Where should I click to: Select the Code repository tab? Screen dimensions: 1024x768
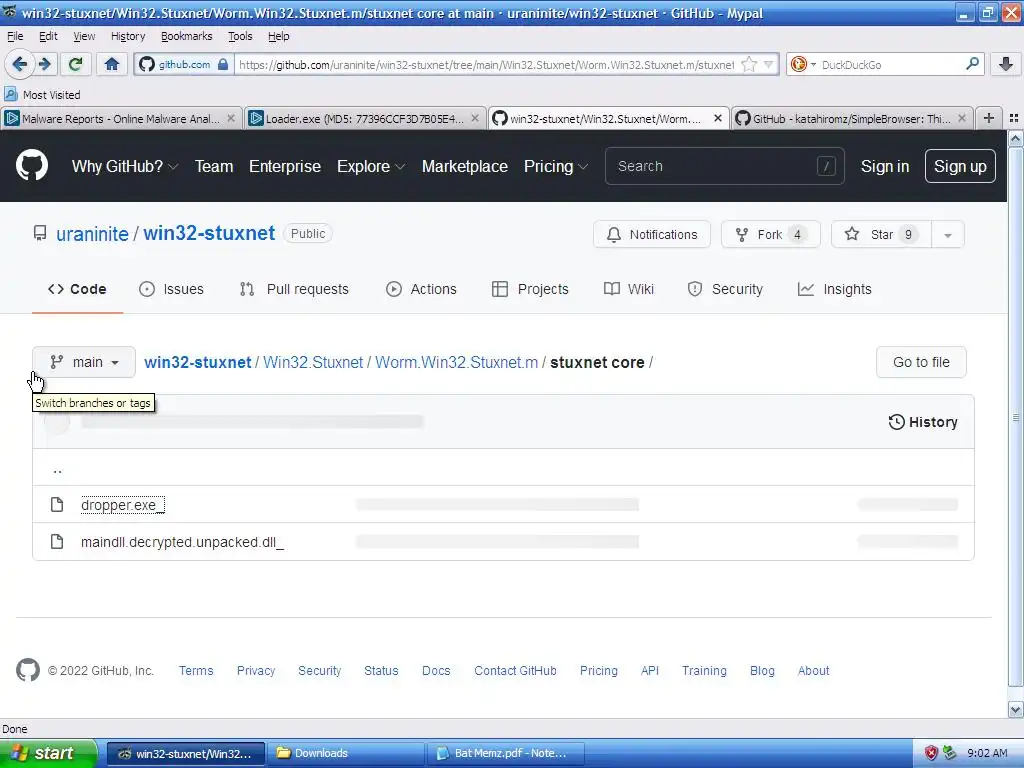tap(77, 289)
